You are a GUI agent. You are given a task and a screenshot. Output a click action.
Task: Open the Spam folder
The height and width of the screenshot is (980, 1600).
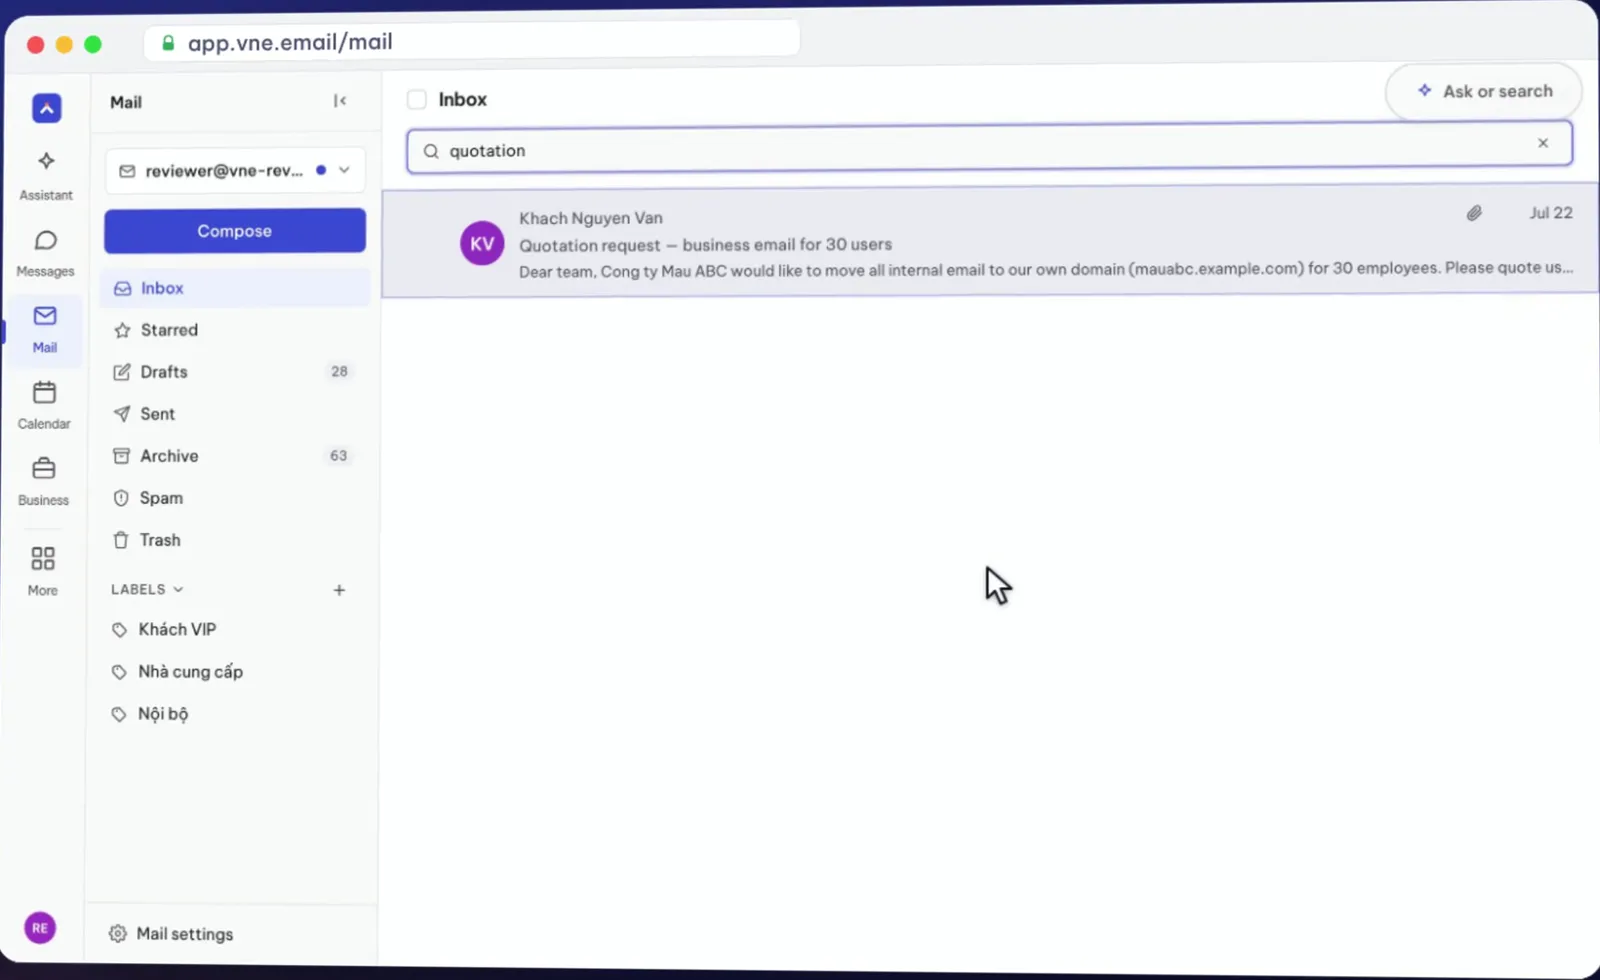click(235, 498)
